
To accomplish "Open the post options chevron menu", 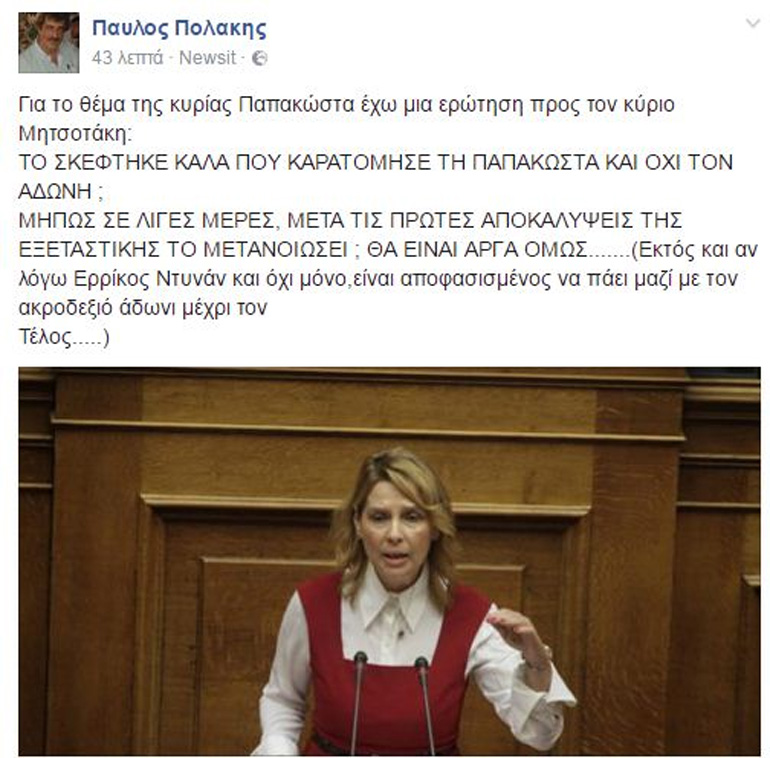I will [x=752, y=23].
